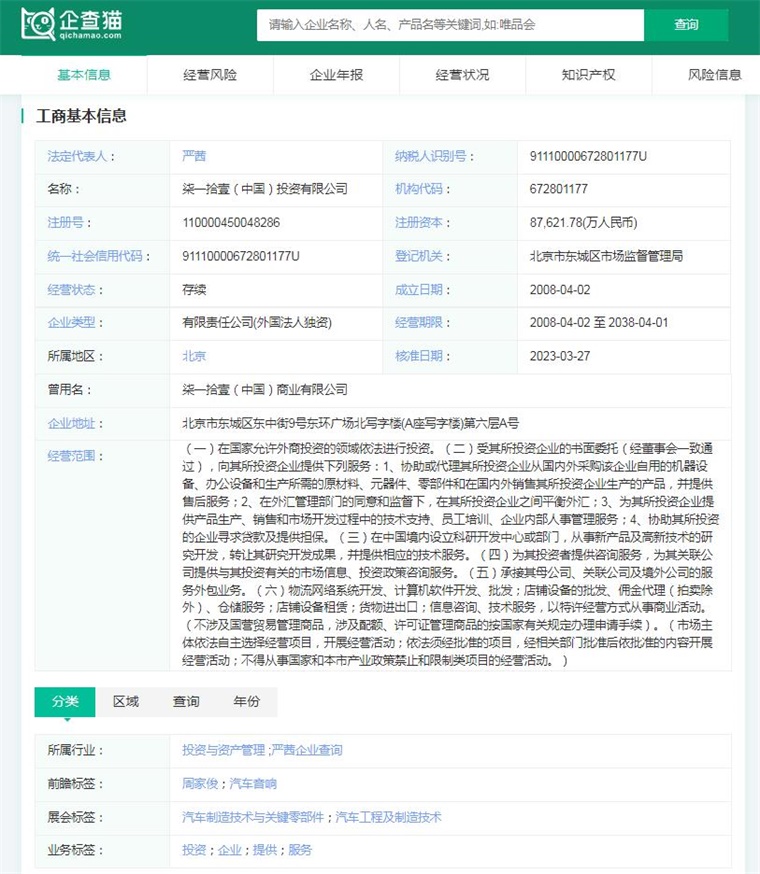Click the 投资与资产管理 industry link
This screenshot has width=760, height=874.
(223, 750)
